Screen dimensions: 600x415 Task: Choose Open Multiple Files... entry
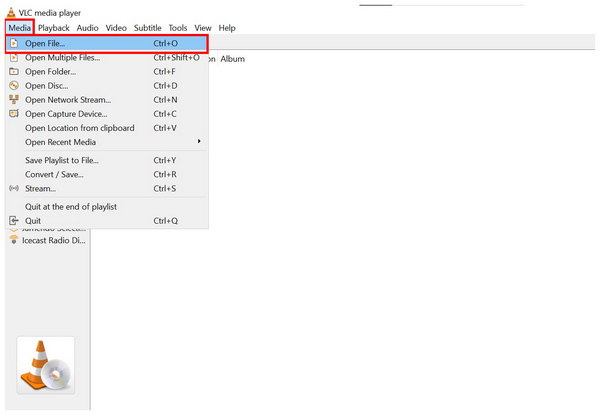[107, 57]
